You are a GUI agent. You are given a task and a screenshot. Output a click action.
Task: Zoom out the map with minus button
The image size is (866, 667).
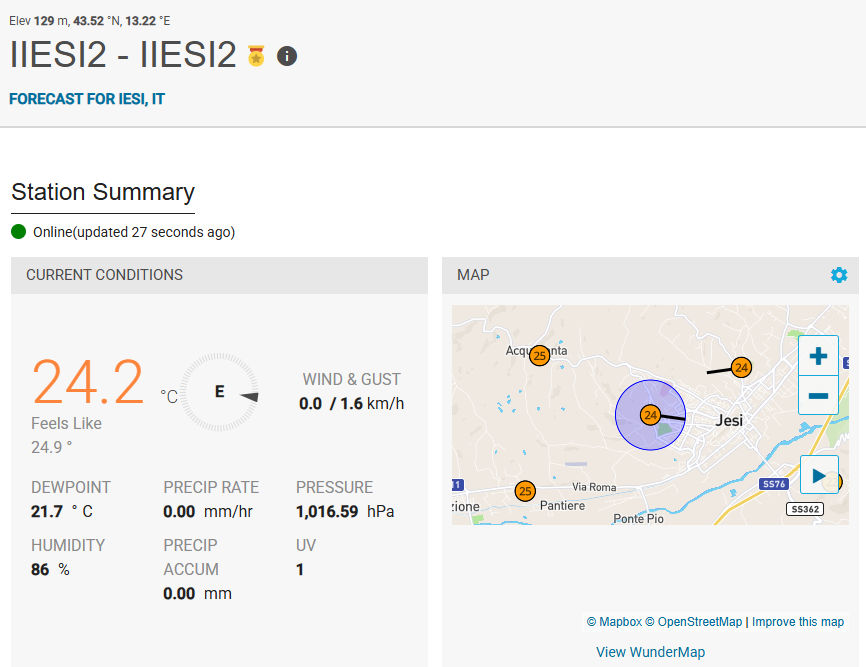click(x=818, y=395)
